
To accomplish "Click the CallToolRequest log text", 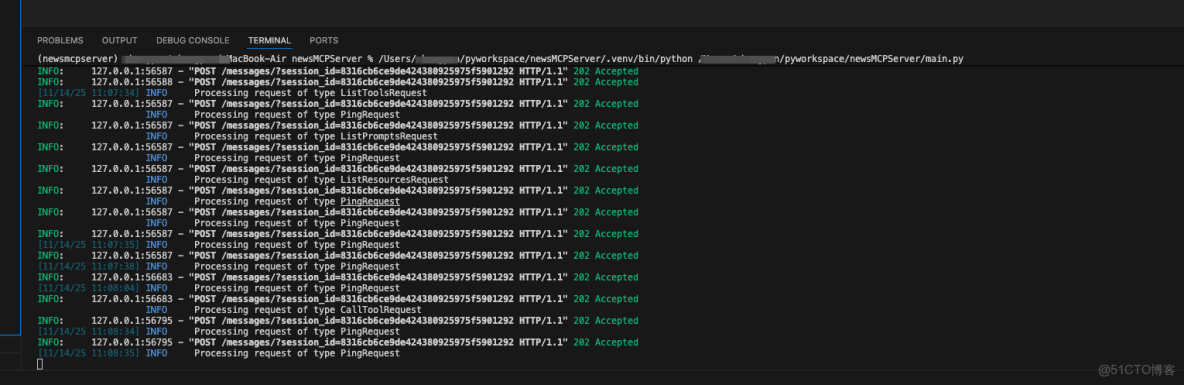I will coord(381,310).
